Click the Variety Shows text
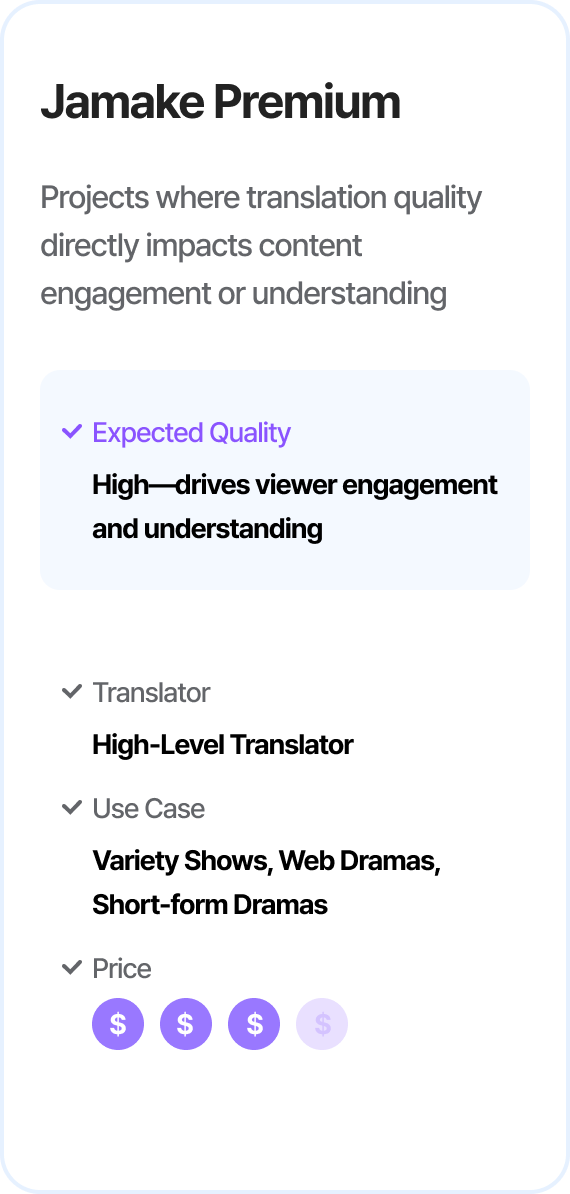The image size is (570, 1194). pos(181,861)
